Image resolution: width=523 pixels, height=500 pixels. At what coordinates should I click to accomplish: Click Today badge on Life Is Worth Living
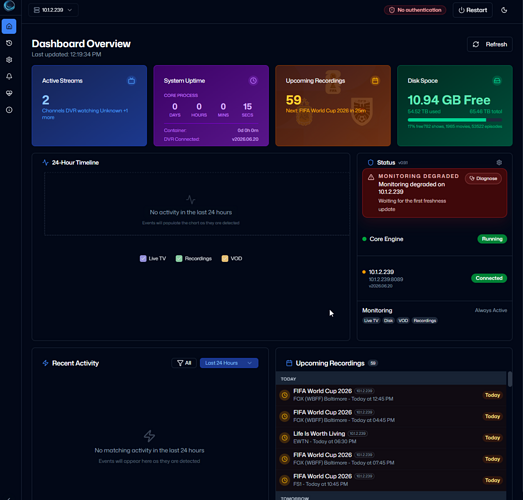click(x=492, y=438)
